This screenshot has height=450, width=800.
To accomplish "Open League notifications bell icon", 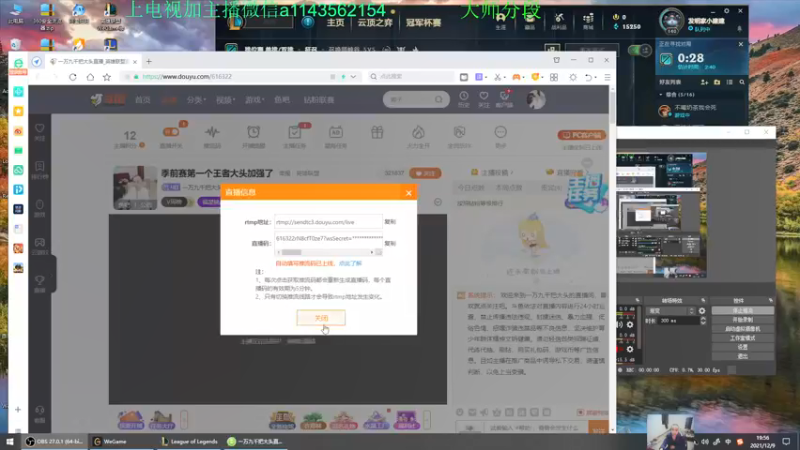I will (739, 29).
